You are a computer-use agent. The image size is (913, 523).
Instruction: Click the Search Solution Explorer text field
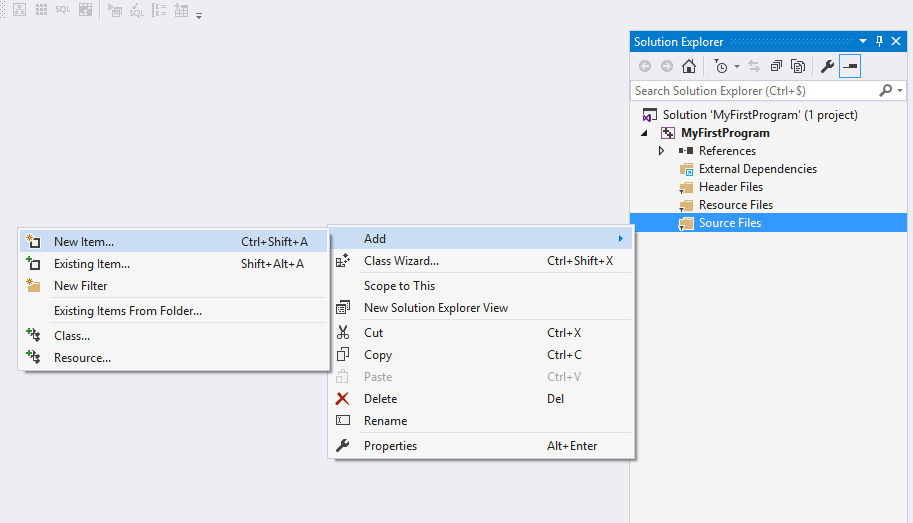753,91
